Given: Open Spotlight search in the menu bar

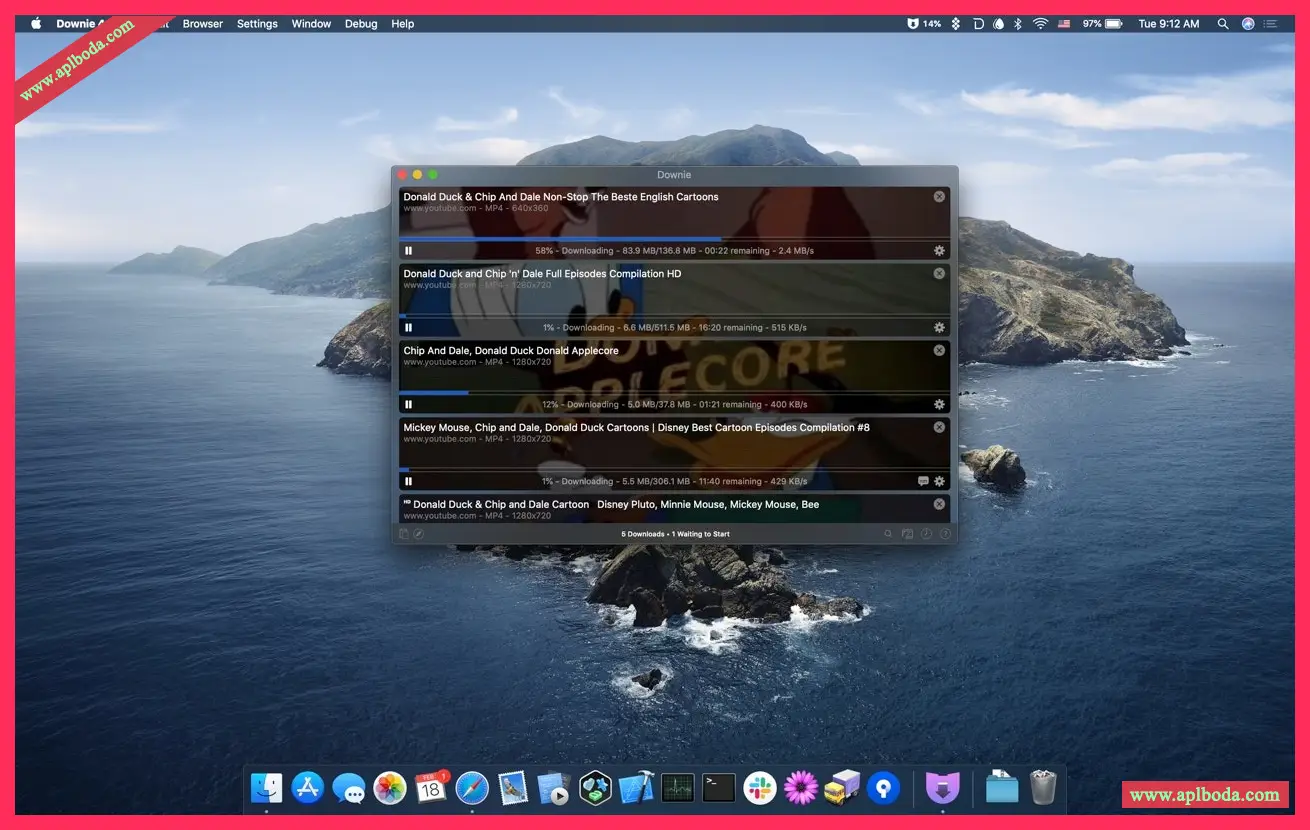Looking at the screenshot, I should click(1223, 24).
